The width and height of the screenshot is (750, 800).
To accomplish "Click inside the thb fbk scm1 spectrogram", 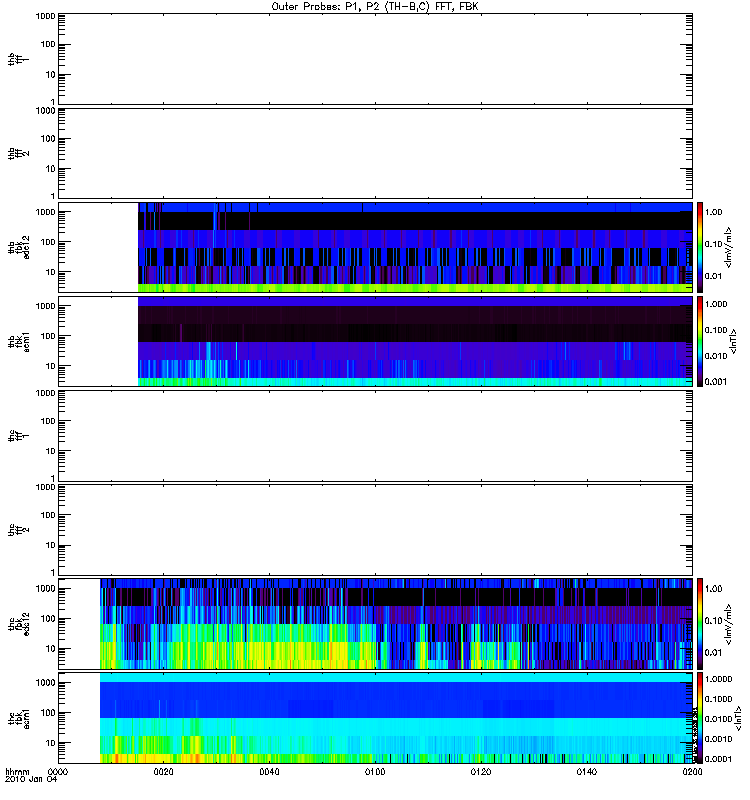I will (415, 341).
